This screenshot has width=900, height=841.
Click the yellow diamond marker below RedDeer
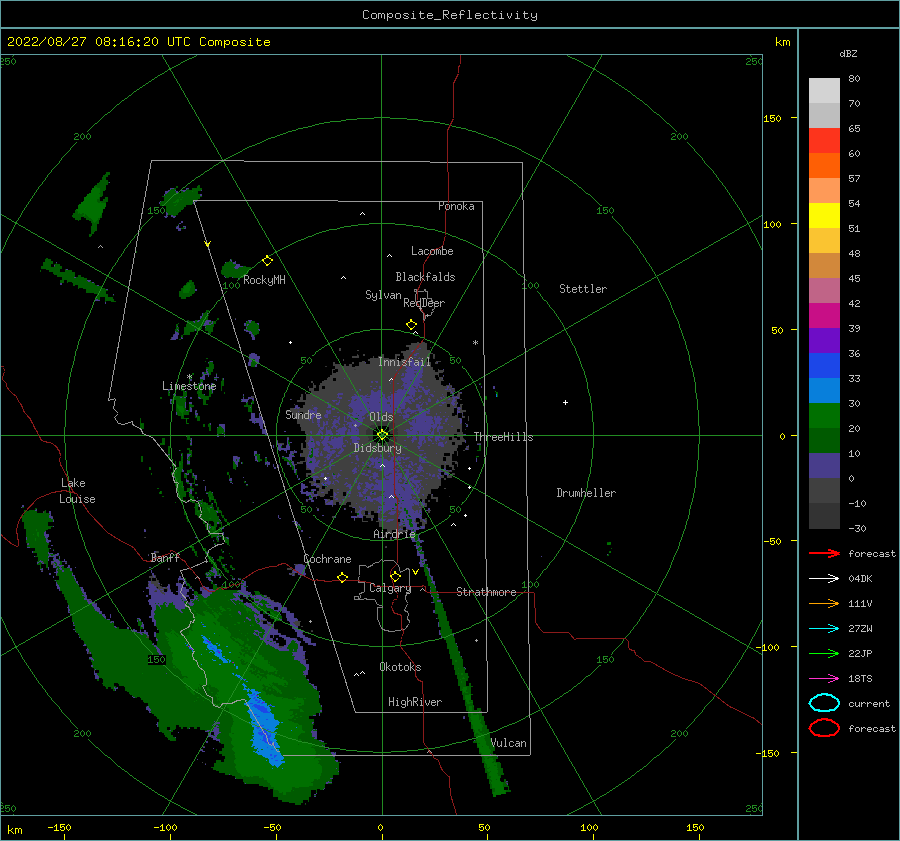pos(411,325)
